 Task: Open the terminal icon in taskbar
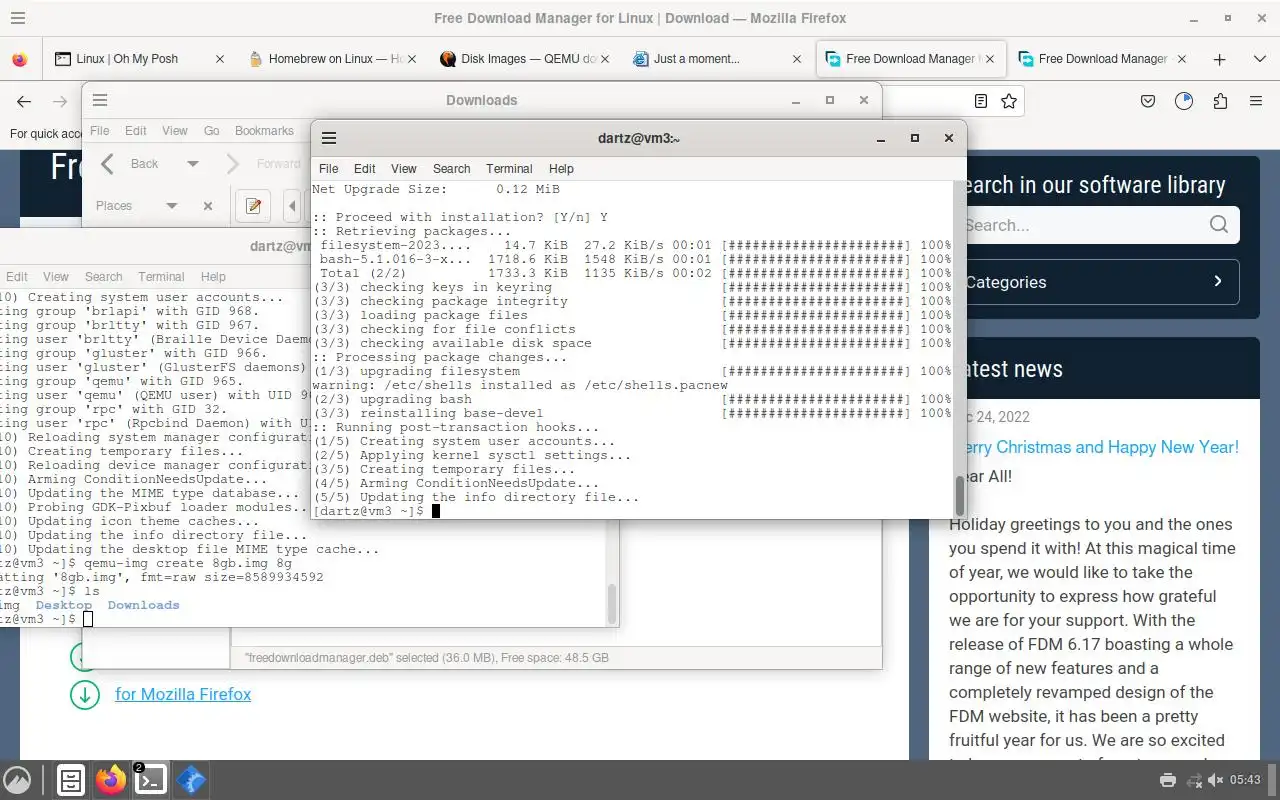pyautogui.click(x=151, y=780)
